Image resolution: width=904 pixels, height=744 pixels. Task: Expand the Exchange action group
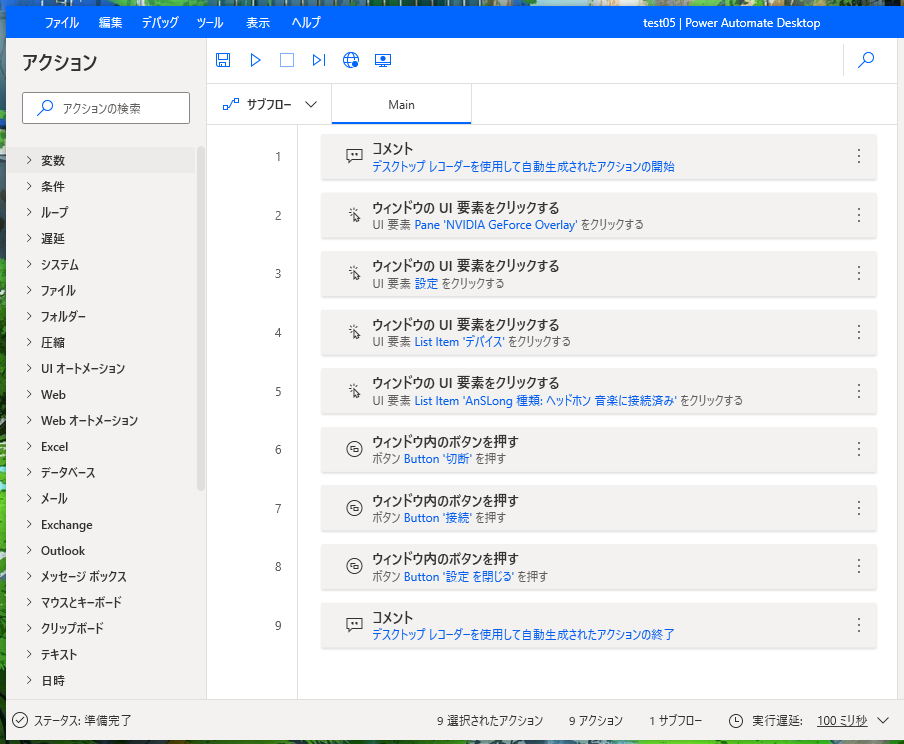(29, 524)
